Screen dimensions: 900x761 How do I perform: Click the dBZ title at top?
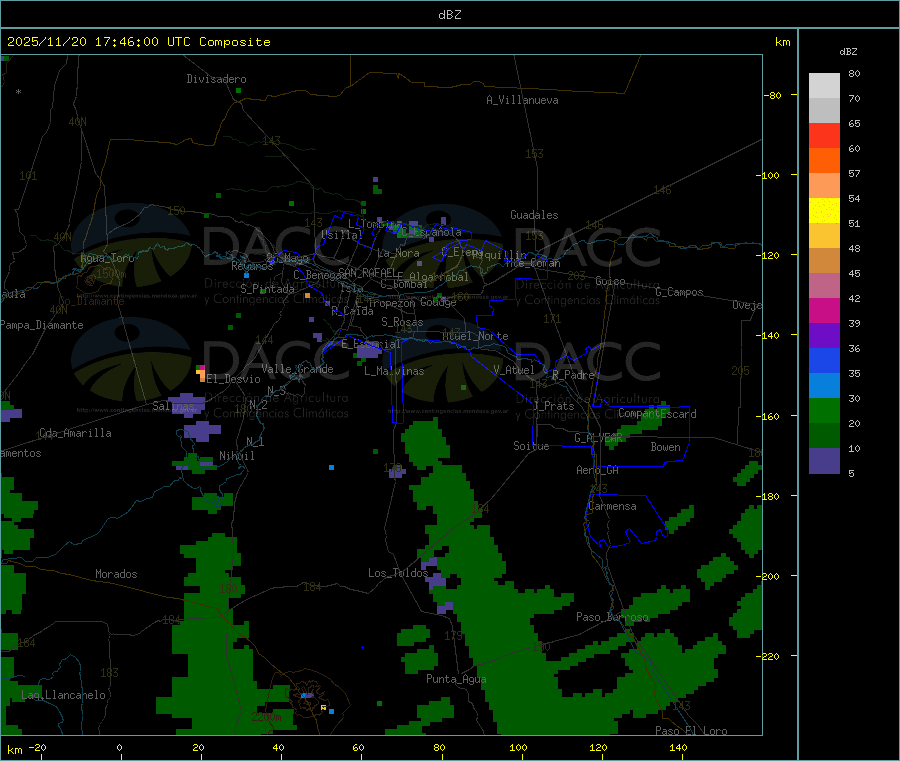(x=449, y=15)
